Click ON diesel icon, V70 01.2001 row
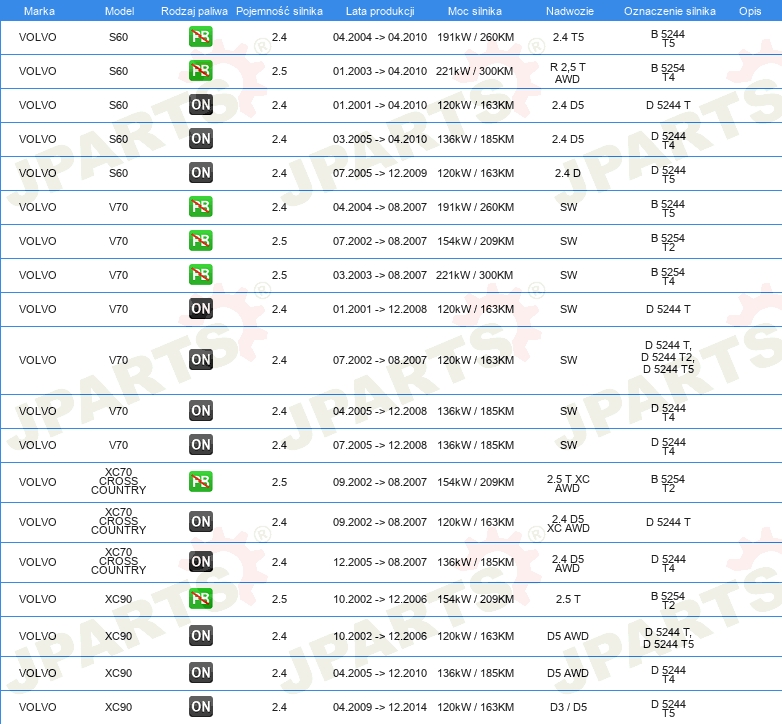782x724 pixels. pos(200,309)
